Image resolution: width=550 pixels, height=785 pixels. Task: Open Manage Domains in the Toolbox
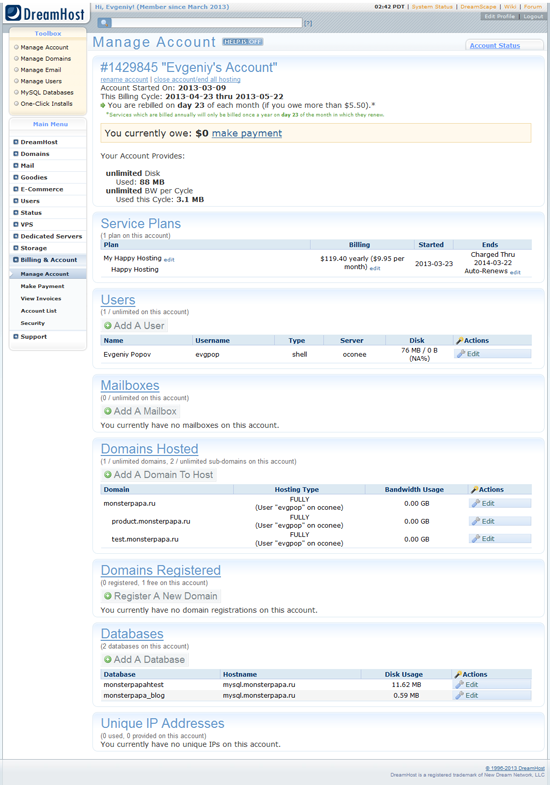(x=46, y=59)
